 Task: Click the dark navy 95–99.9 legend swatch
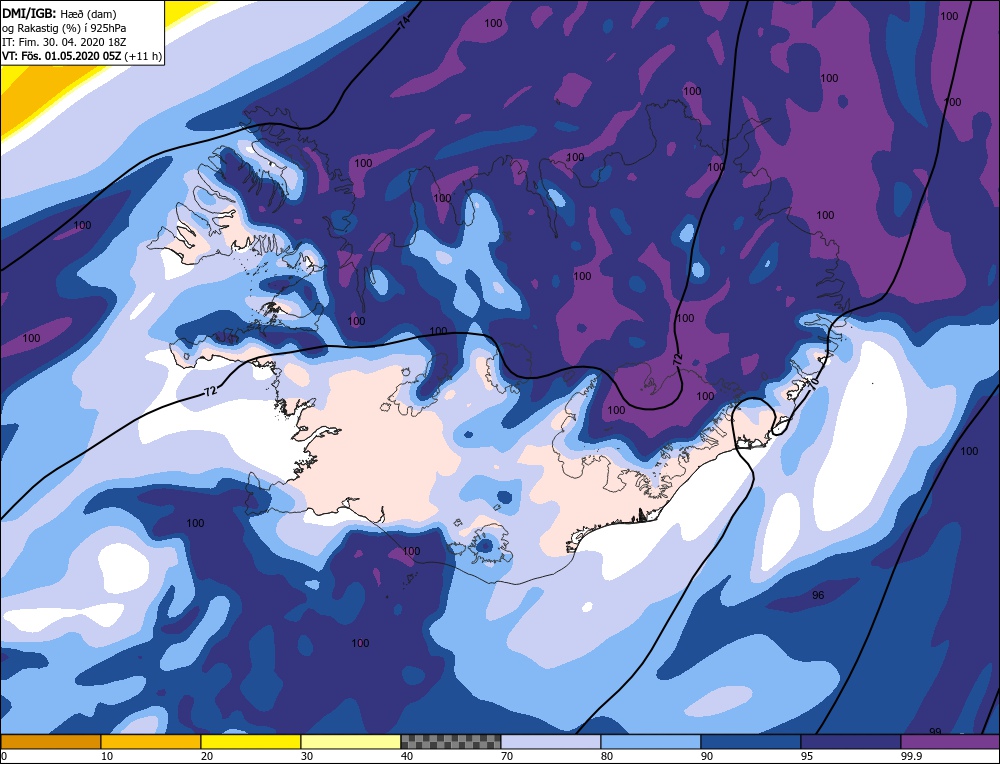[x=851, y=741]
